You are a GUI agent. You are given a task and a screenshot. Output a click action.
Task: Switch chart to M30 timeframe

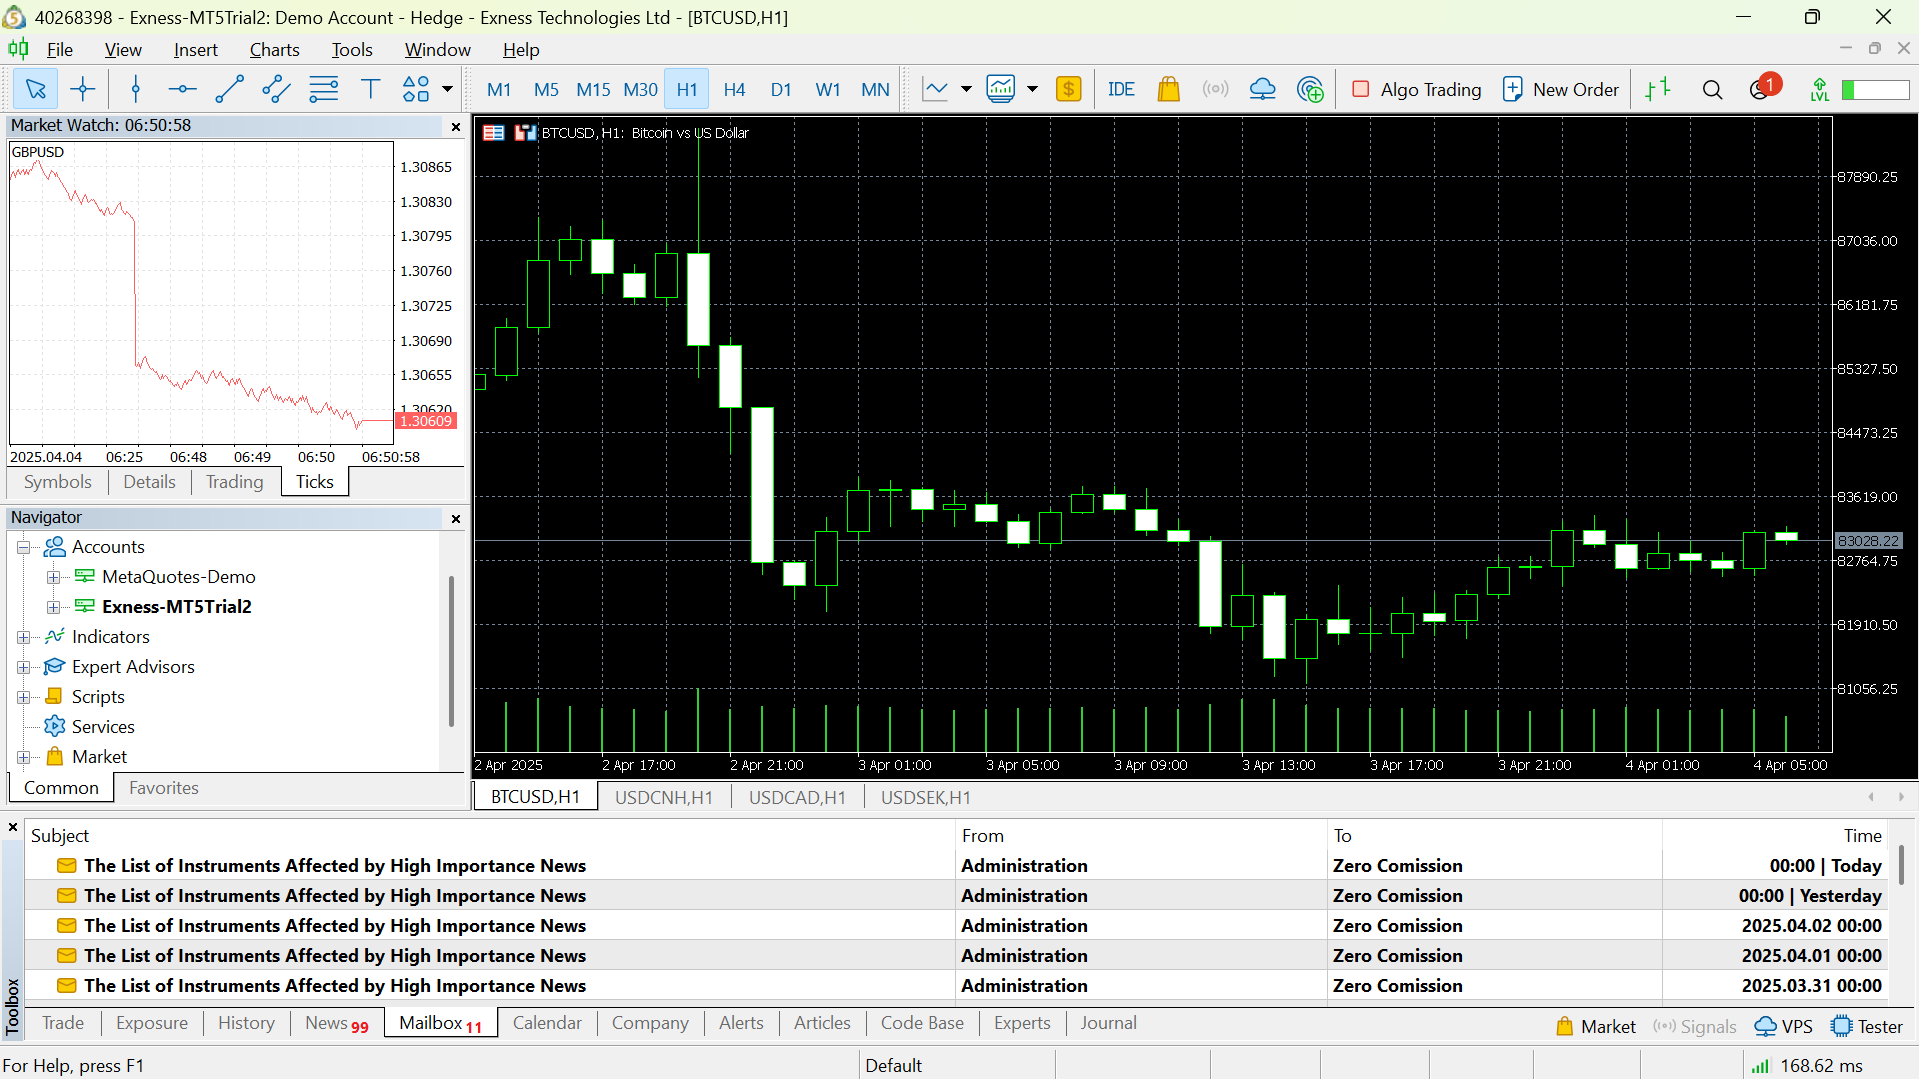pyautogui.click(x=640, y=90)
